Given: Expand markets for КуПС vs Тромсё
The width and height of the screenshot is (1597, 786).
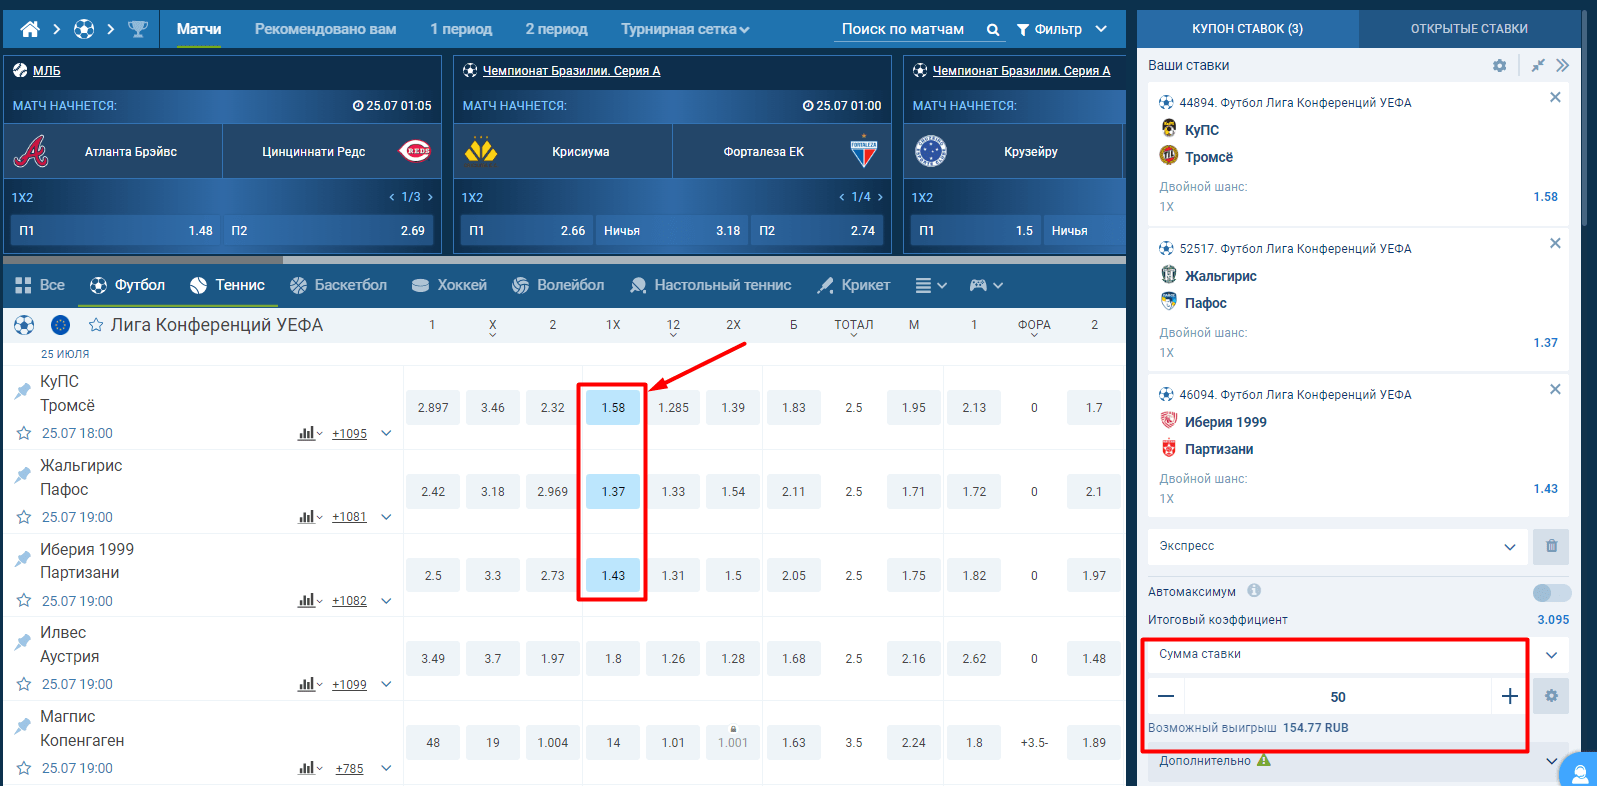Looking at the screenshot, I should point(386,433).
